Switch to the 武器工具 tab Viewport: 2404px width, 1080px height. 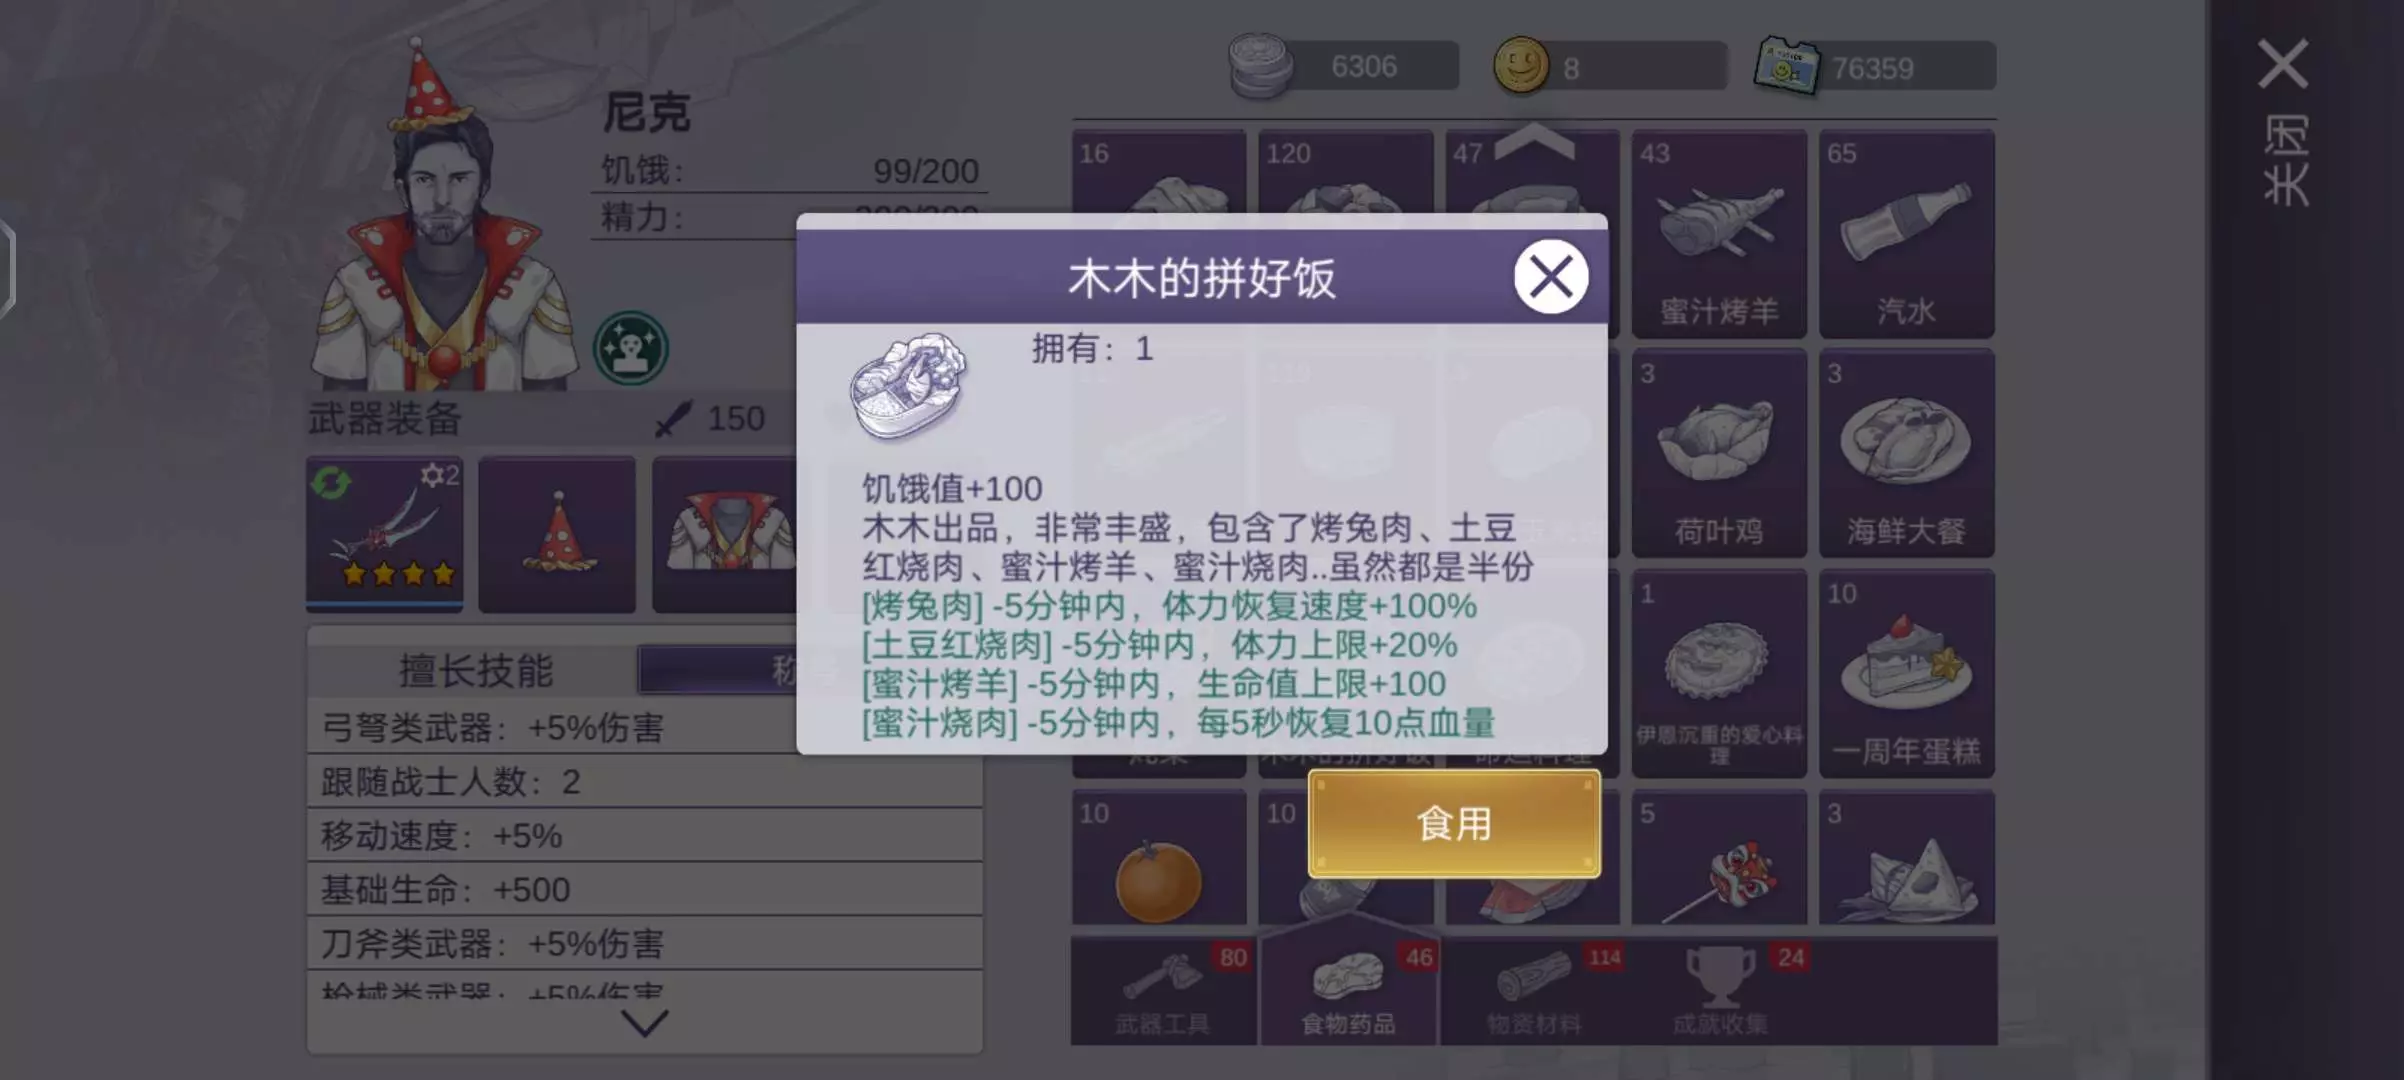[x=1163, y=991]
